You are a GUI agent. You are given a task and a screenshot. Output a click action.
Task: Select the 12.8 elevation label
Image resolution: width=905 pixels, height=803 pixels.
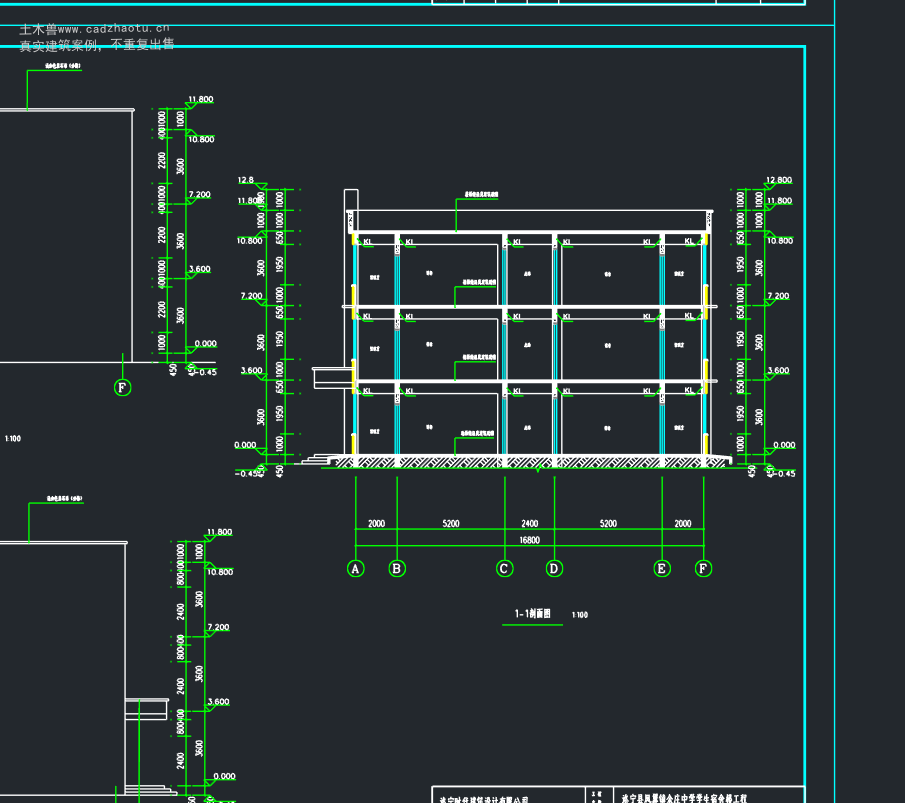[x=245, y=180]
